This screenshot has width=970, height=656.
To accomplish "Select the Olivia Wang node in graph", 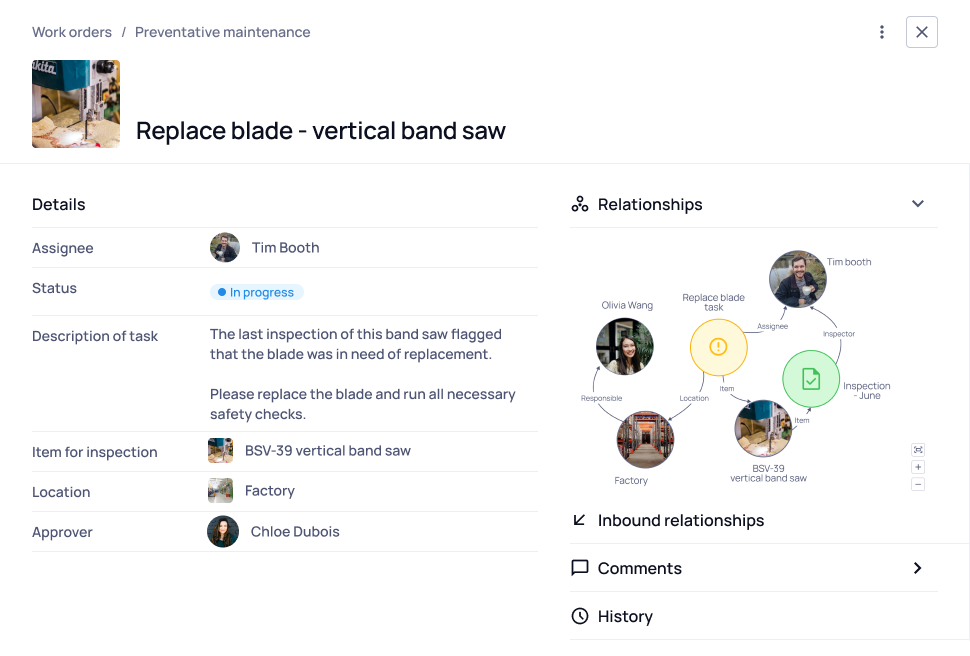I will 625,347.
